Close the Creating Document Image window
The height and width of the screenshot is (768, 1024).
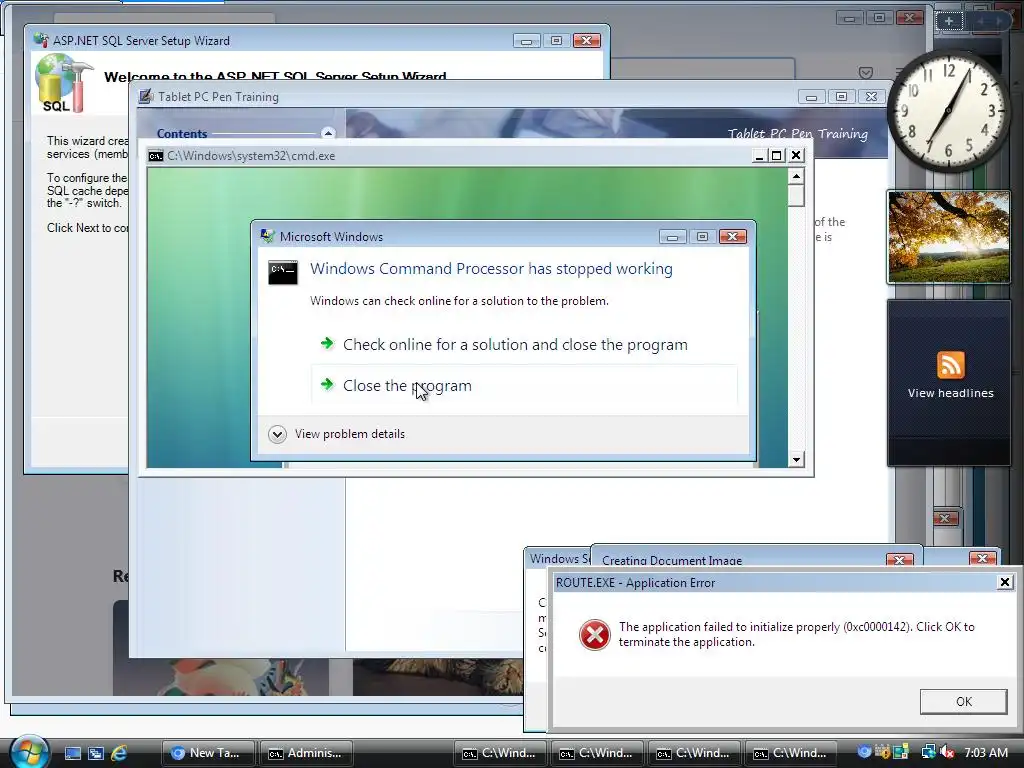899,560
